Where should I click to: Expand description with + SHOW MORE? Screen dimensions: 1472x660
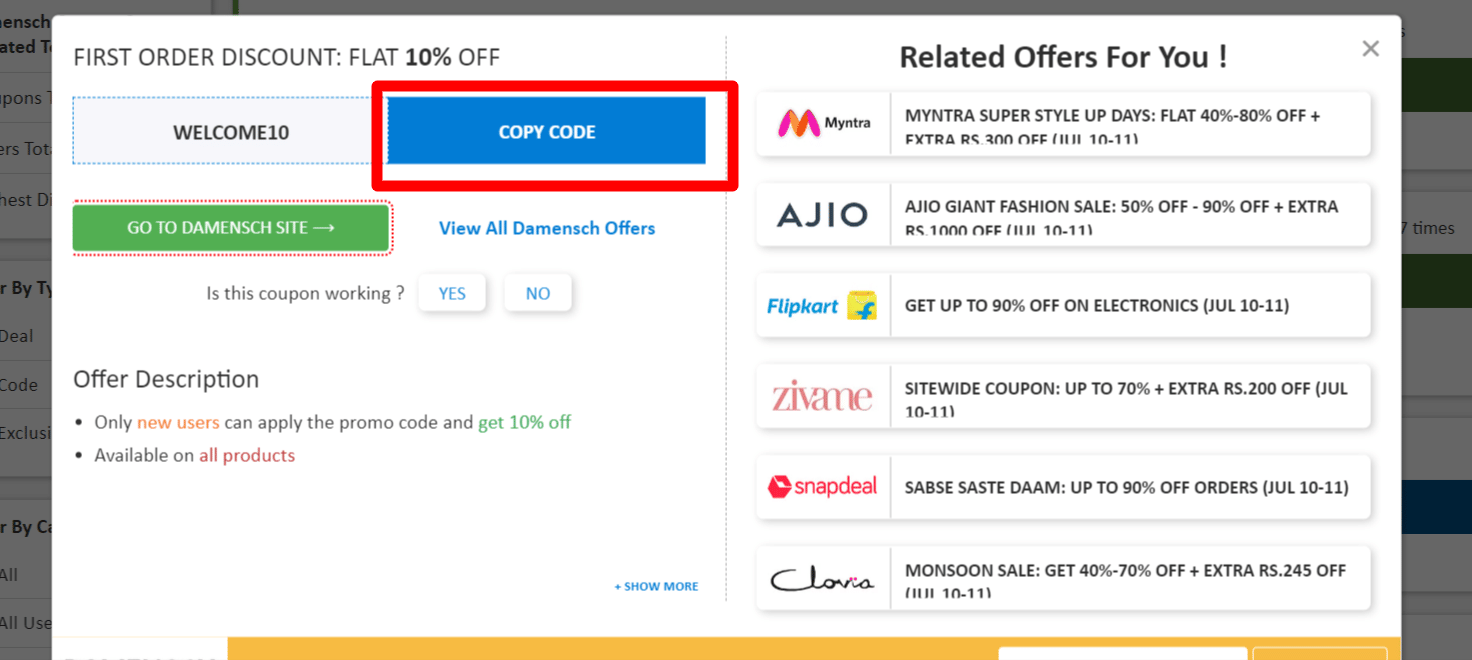[x=656, y=586]
